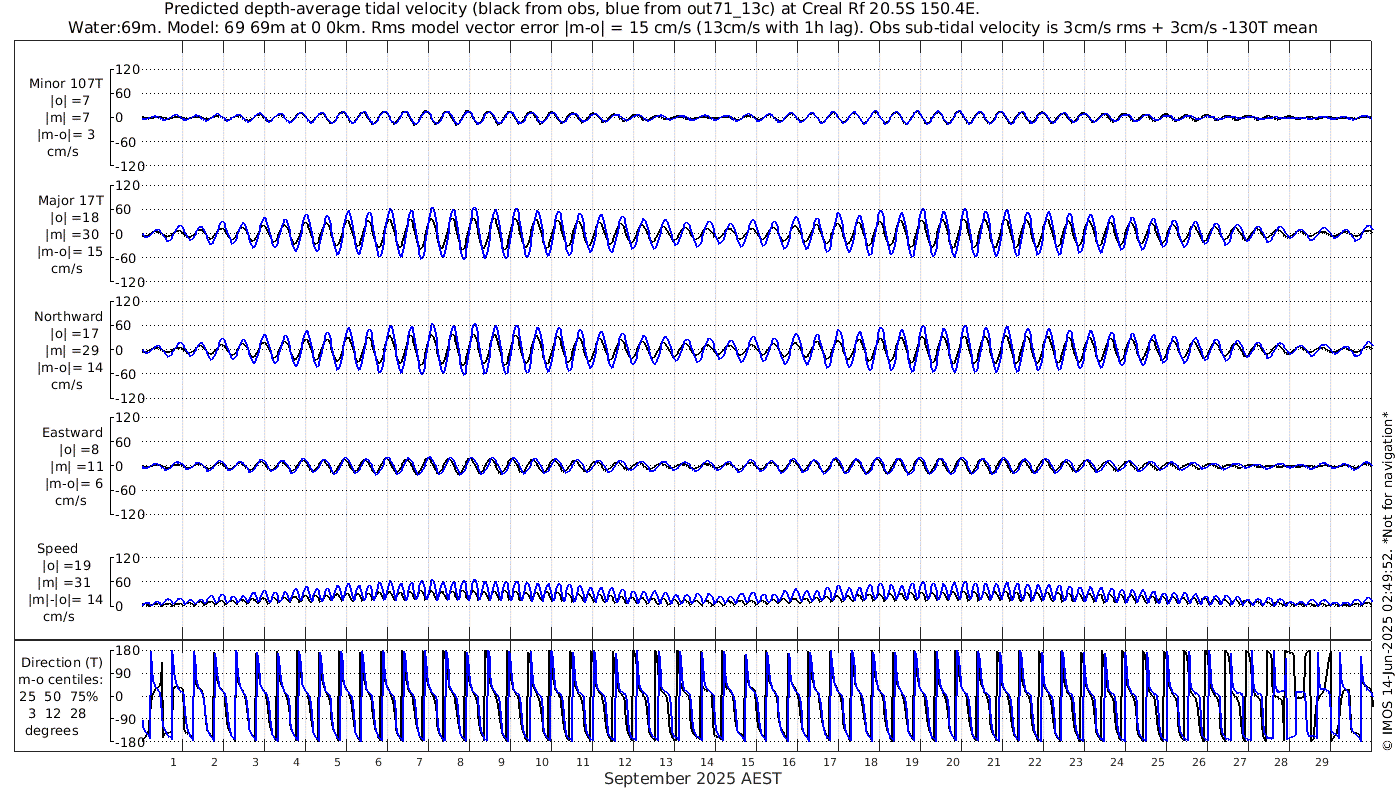Click the '|m| =11' value
Image resolution: width=1400 pixels, height=800 pixels.
(75, 467)
